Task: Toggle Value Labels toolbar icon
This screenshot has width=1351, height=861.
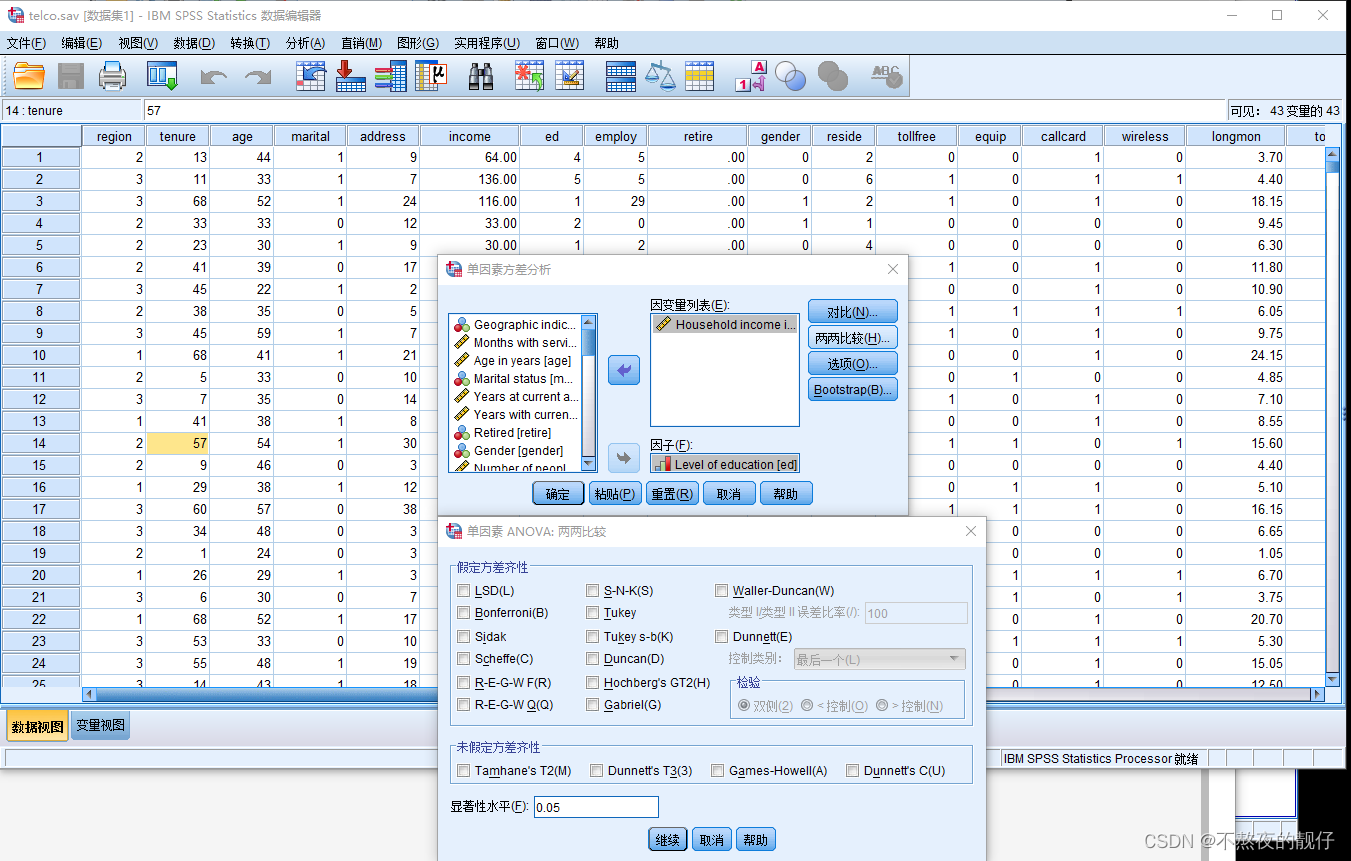Action: point(751,76)
